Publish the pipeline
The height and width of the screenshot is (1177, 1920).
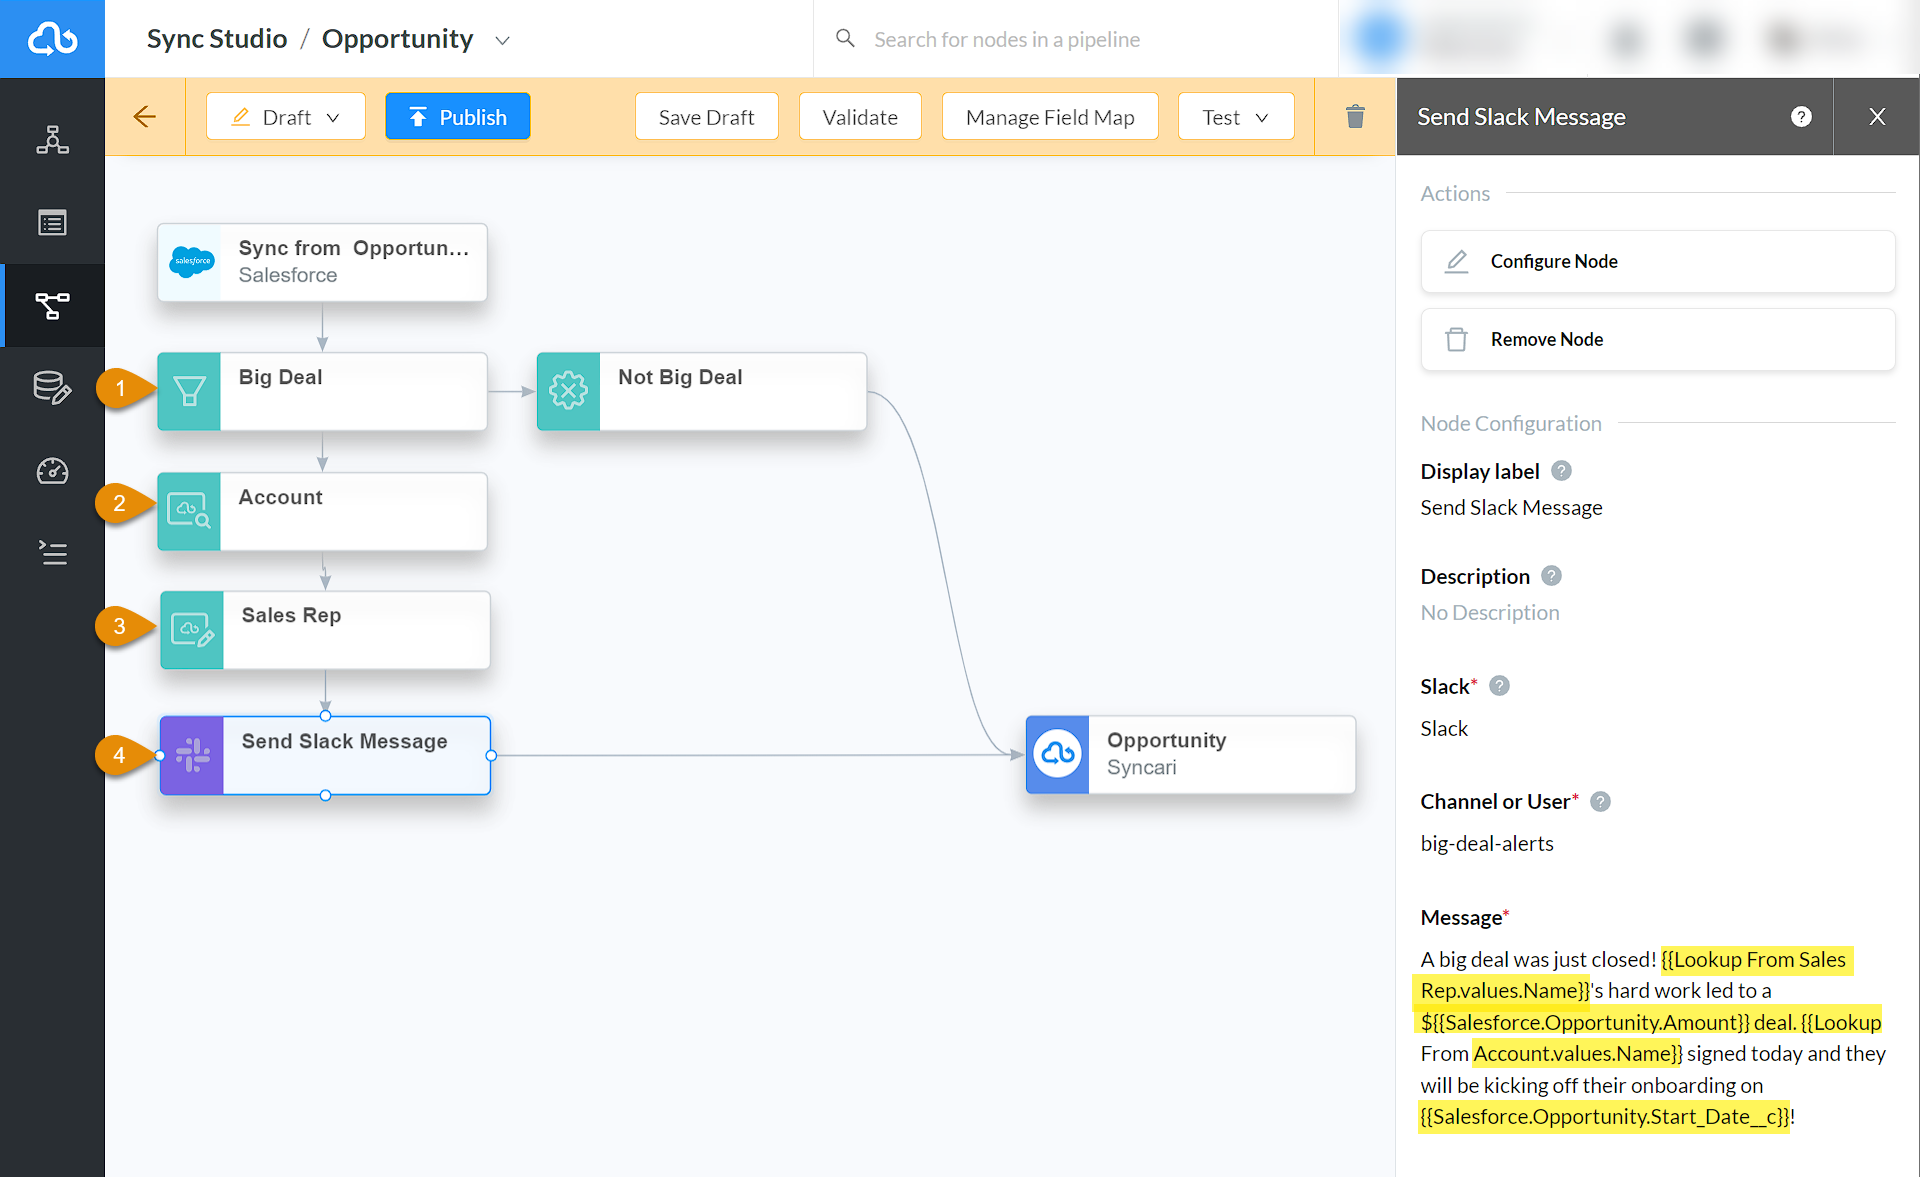click(x=458, y=117)
